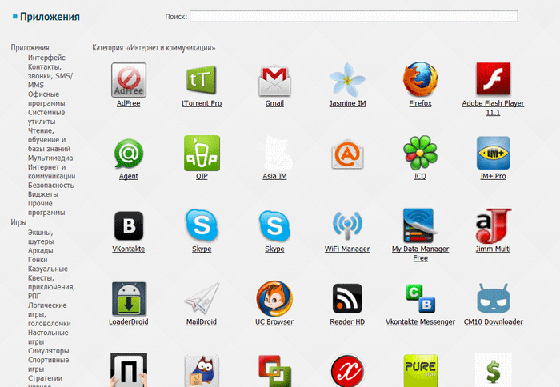This screenshot has height=387, width=560.
Task: Click the owl app icon
Action: point(202,371)
